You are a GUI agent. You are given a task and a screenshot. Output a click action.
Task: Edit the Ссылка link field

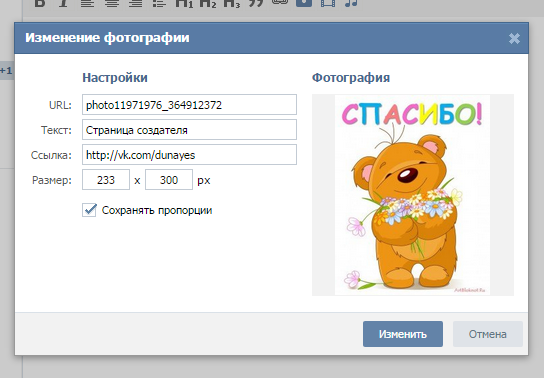[x=189, y=154]
